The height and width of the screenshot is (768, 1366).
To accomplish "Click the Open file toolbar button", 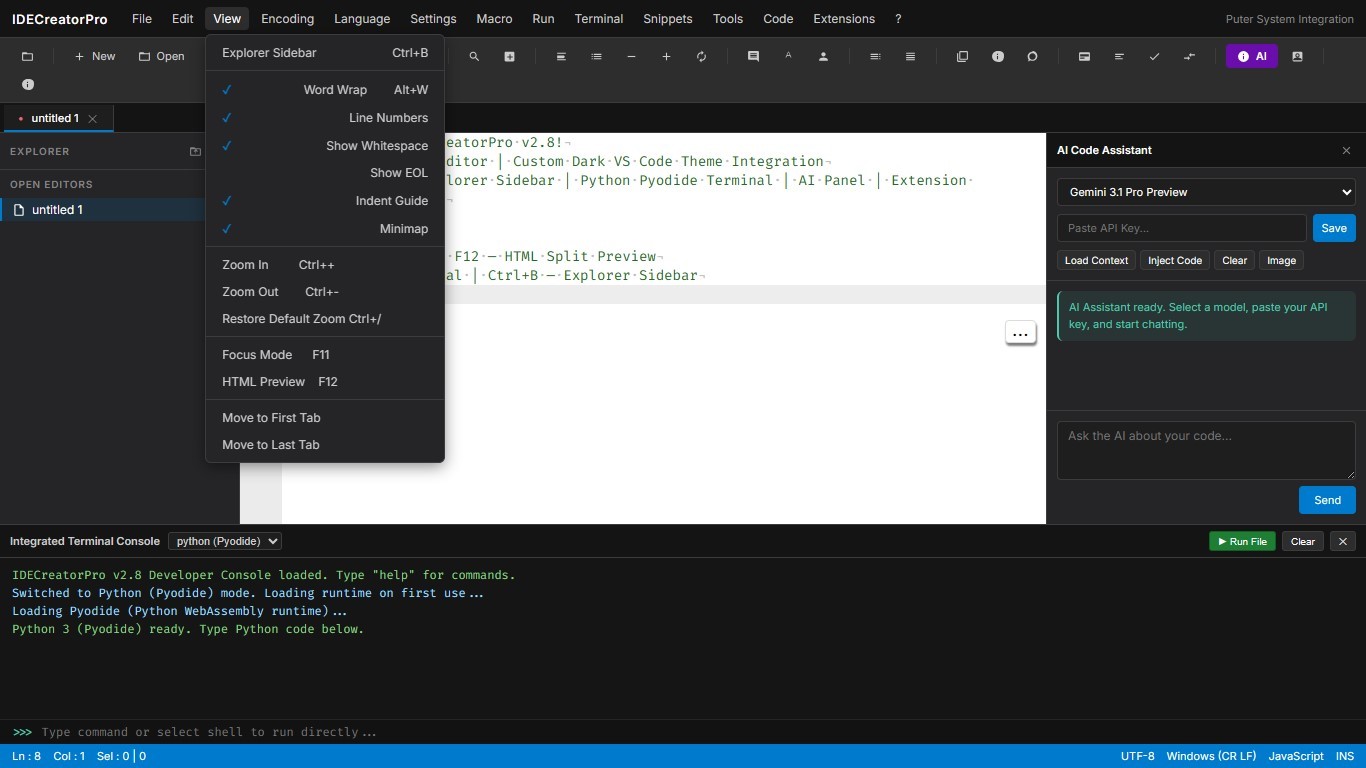I will pos(161,56).
